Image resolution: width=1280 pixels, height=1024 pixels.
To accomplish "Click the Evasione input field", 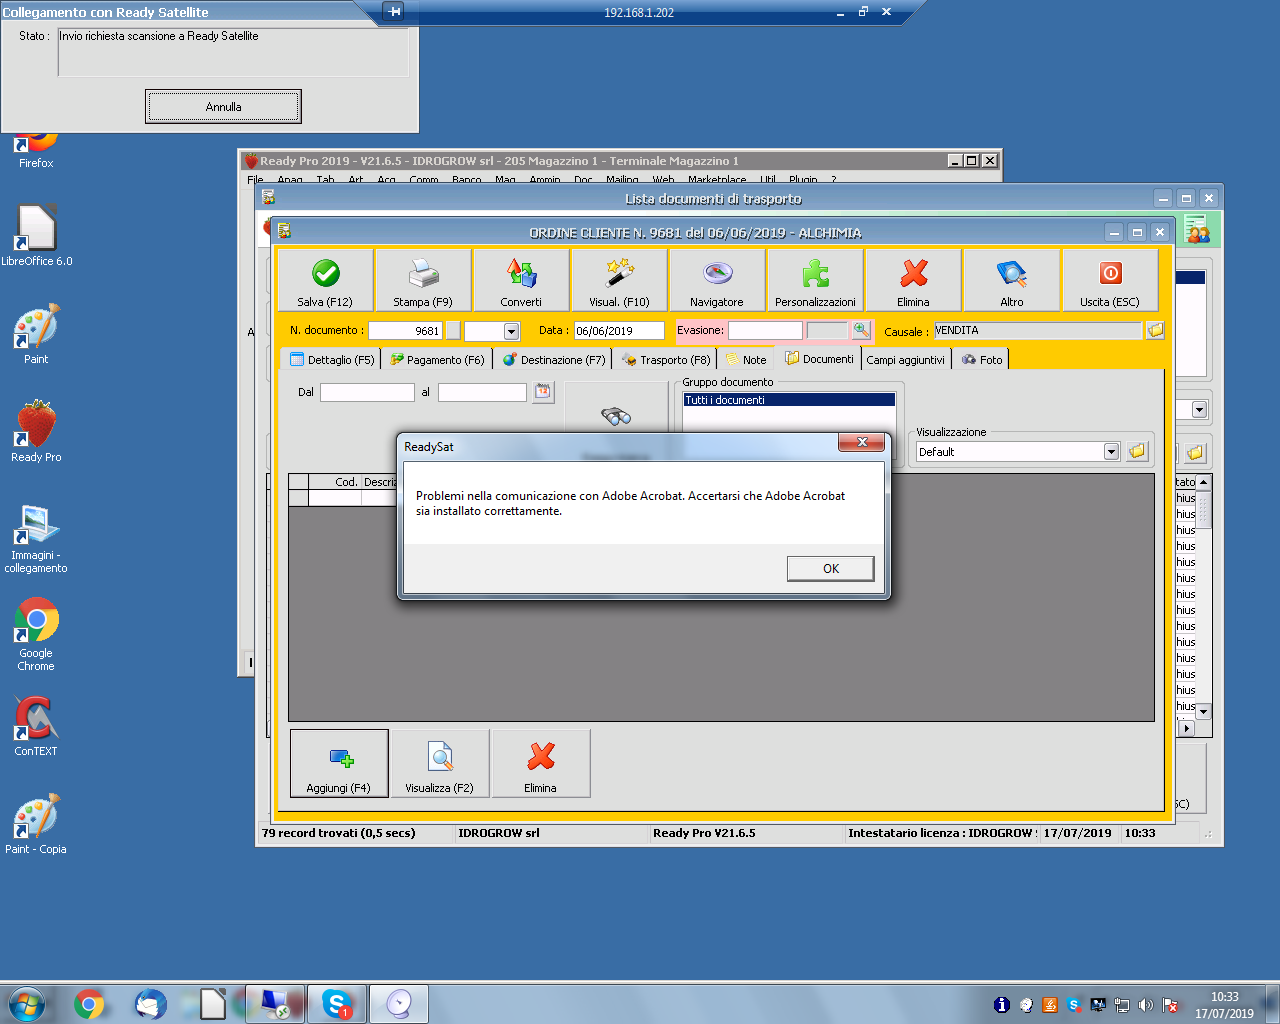I will click(x=765, y=330).
